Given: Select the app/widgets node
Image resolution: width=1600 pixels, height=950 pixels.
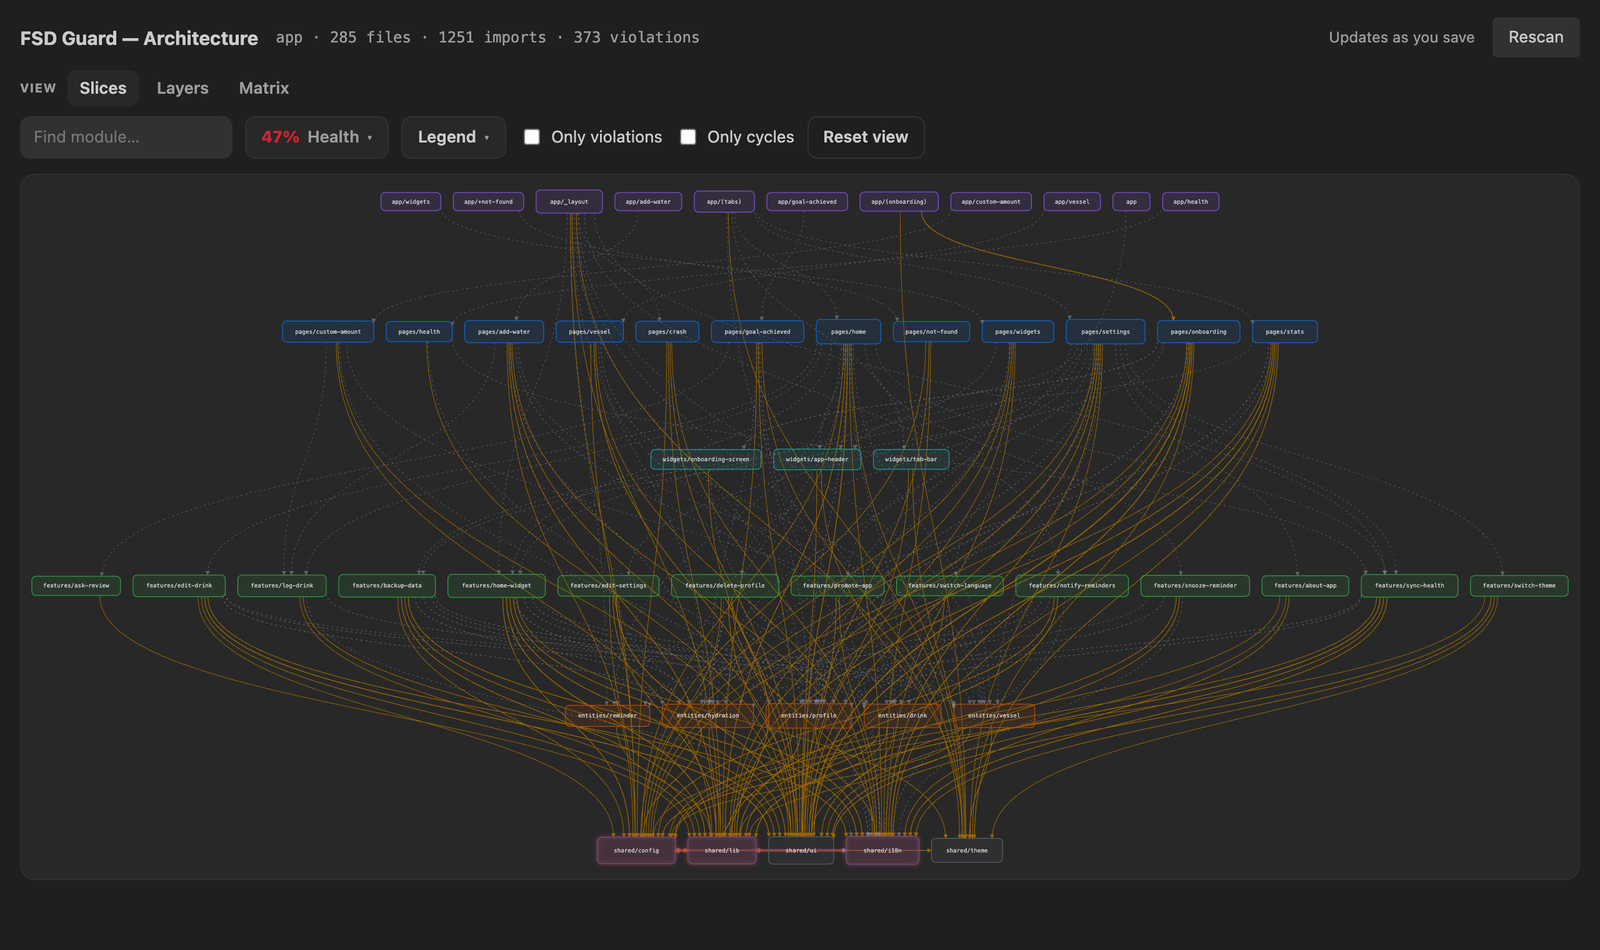Looking at the screenshot, I should click(x=411, y=202).
